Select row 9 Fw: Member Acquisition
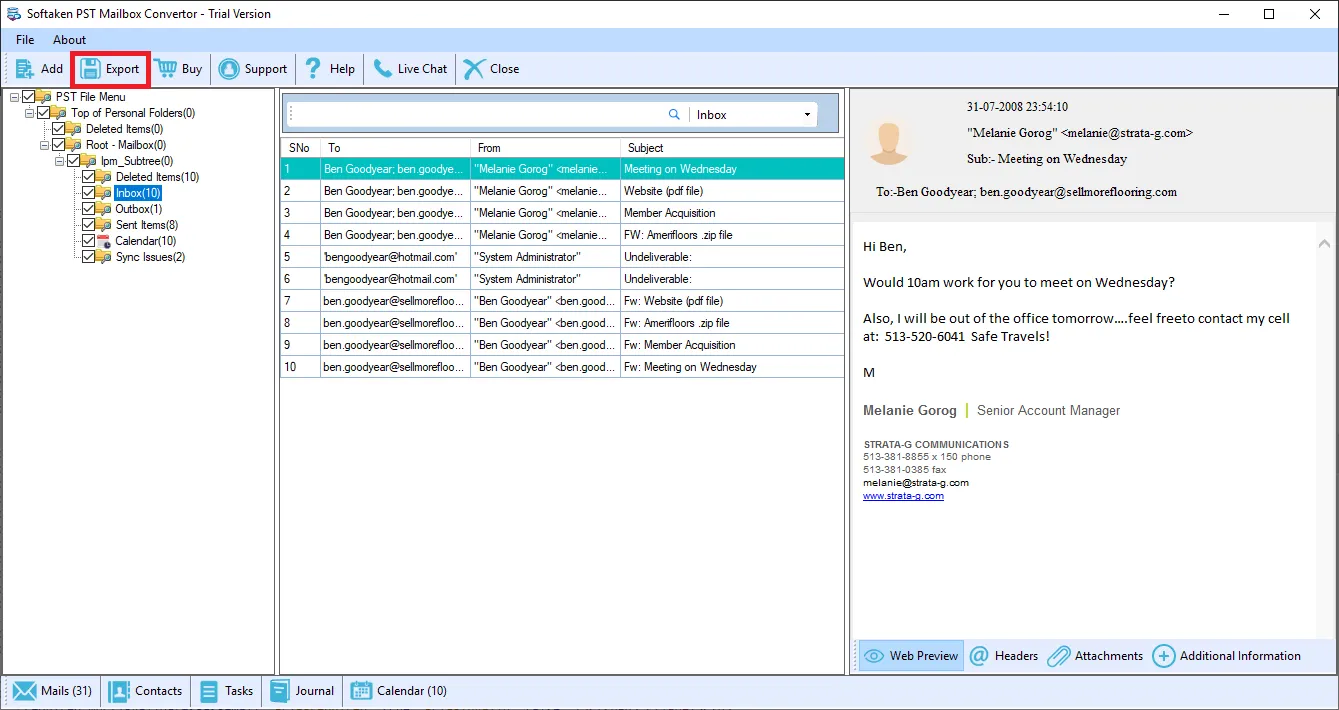The image size is (1339, 710). (562, 345)
